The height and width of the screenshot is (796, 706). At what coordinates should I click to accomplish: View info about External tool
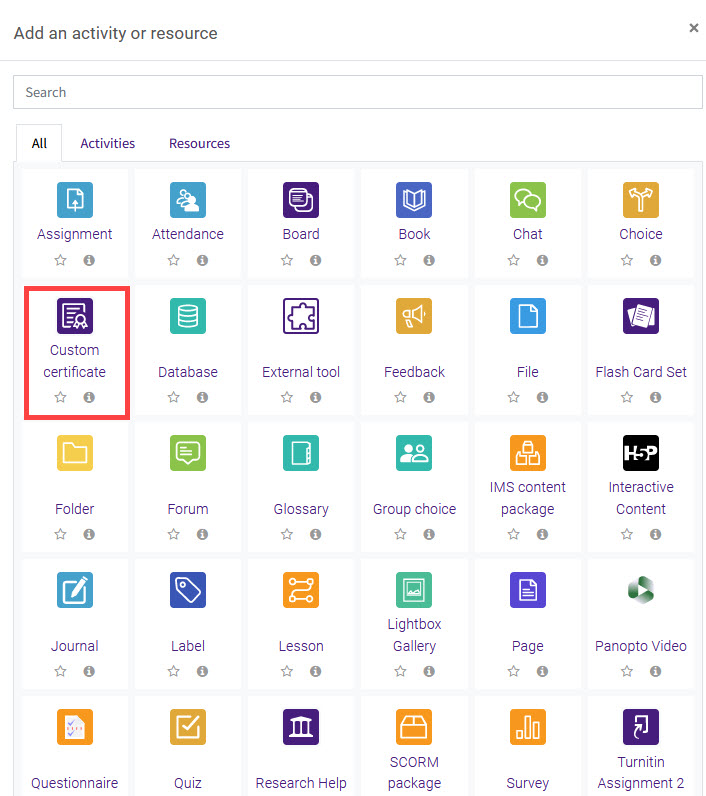click(x=316, y=397)
